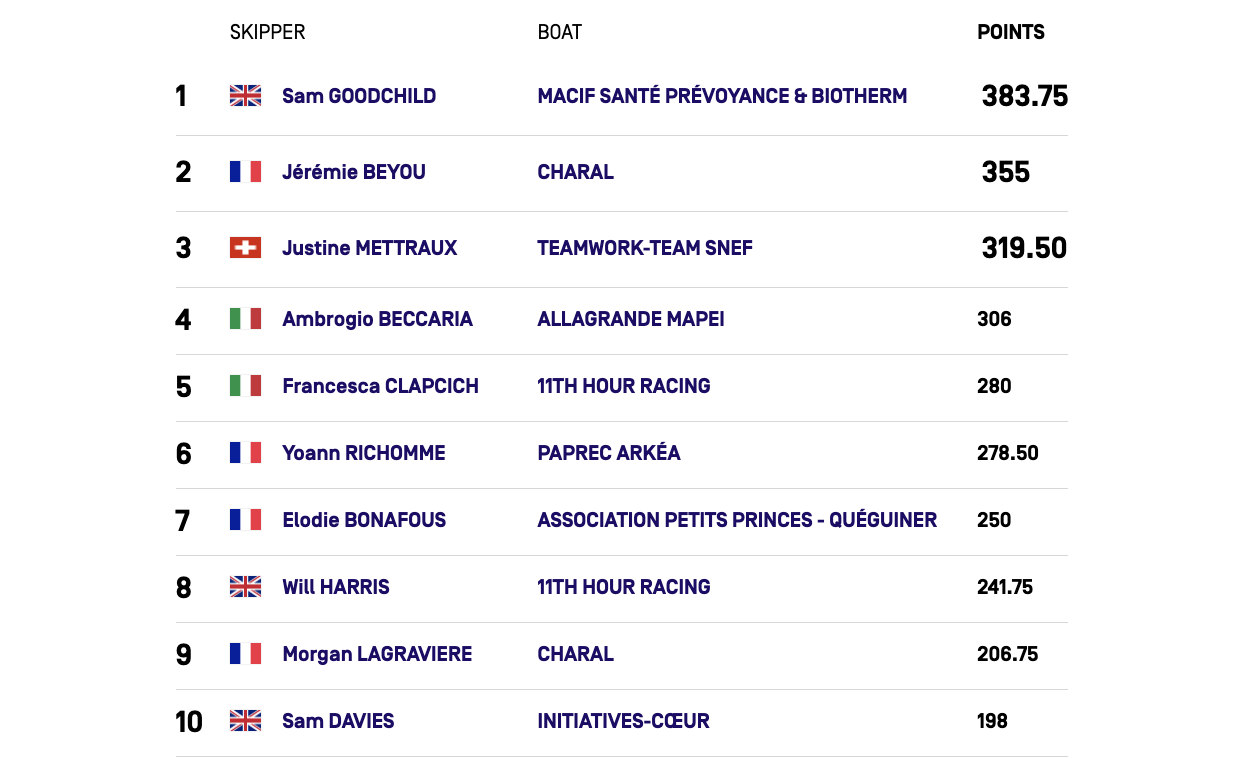This screenshot has width=1252, height=758.
Task: Click the Italian flag beside Francesca Clapcich
Action: (245, 386)
